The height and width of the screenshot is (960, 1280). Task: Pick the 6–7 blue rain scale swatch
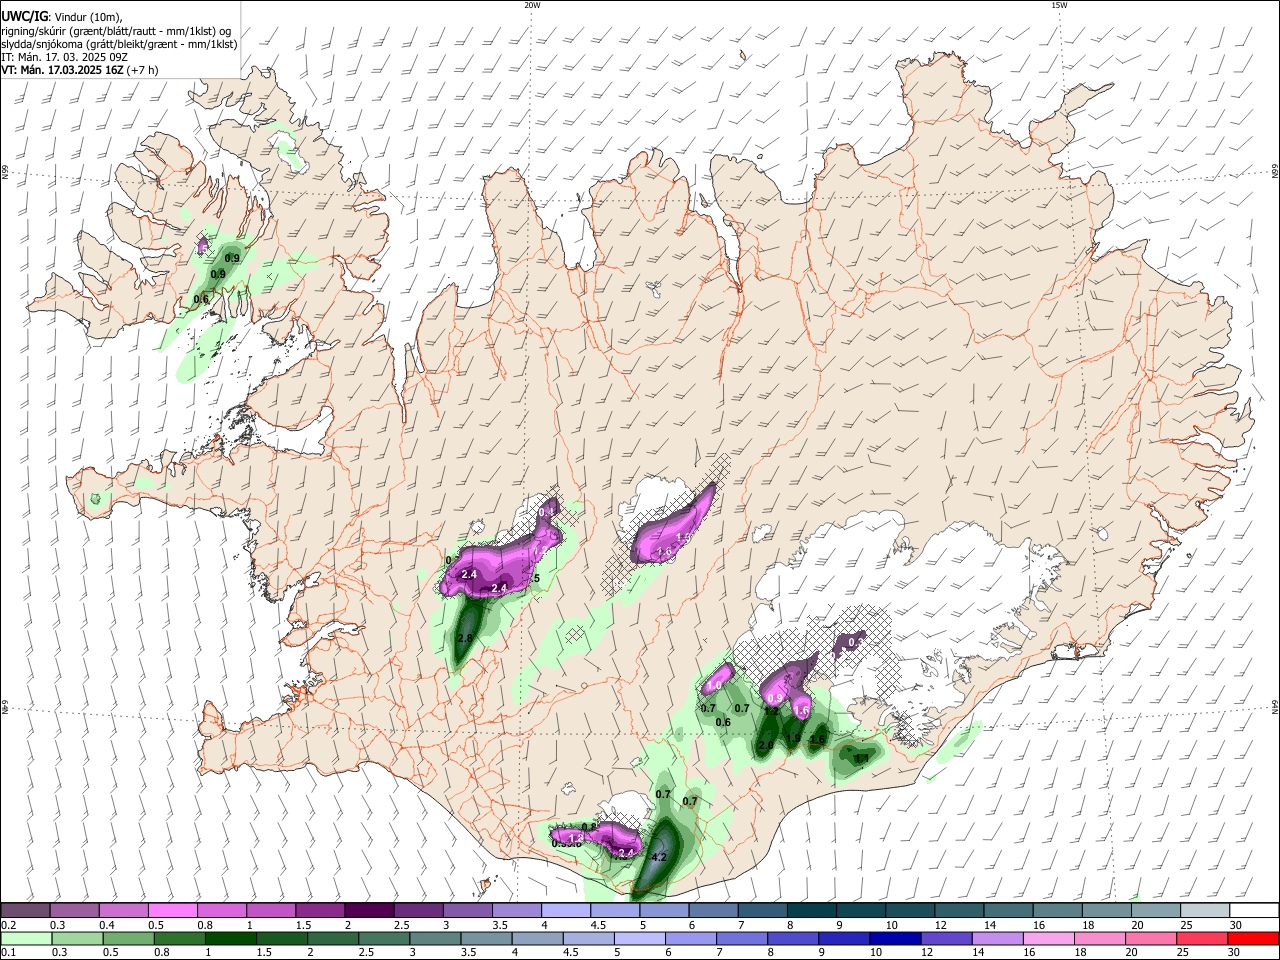690,939
